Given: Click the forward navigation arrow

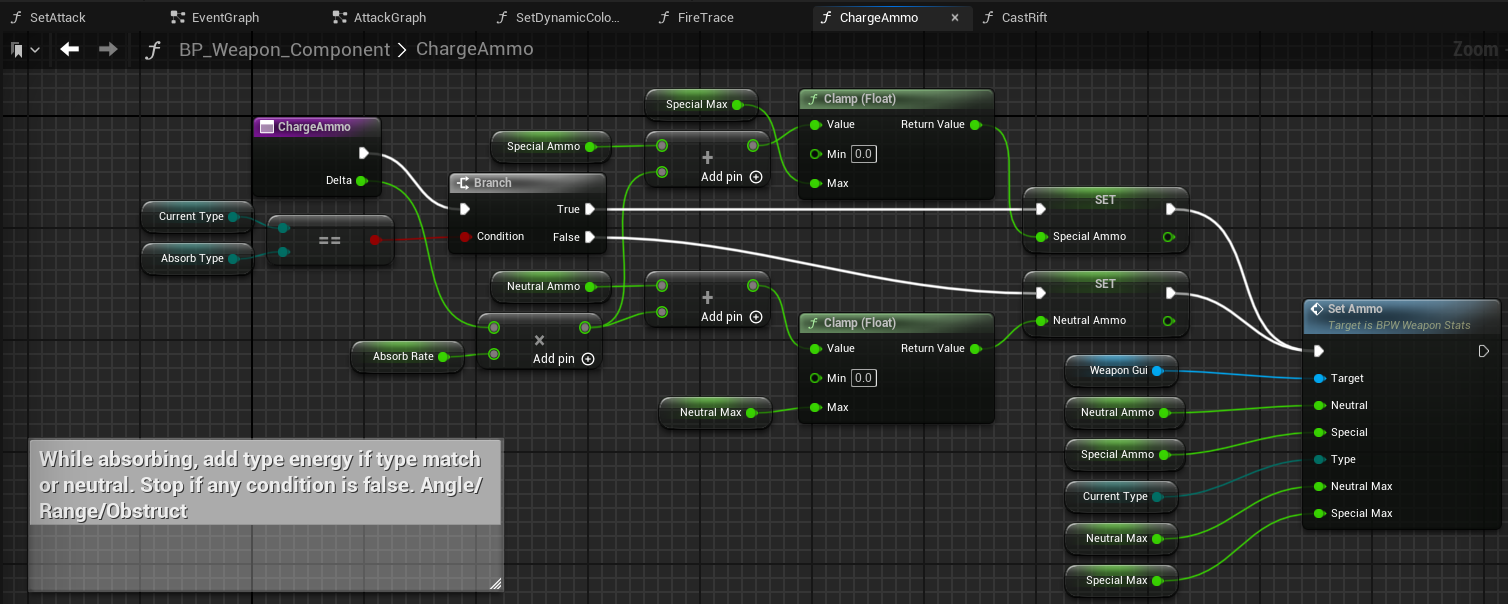Looking at the screenshot, I should click(x=108, y=49).
